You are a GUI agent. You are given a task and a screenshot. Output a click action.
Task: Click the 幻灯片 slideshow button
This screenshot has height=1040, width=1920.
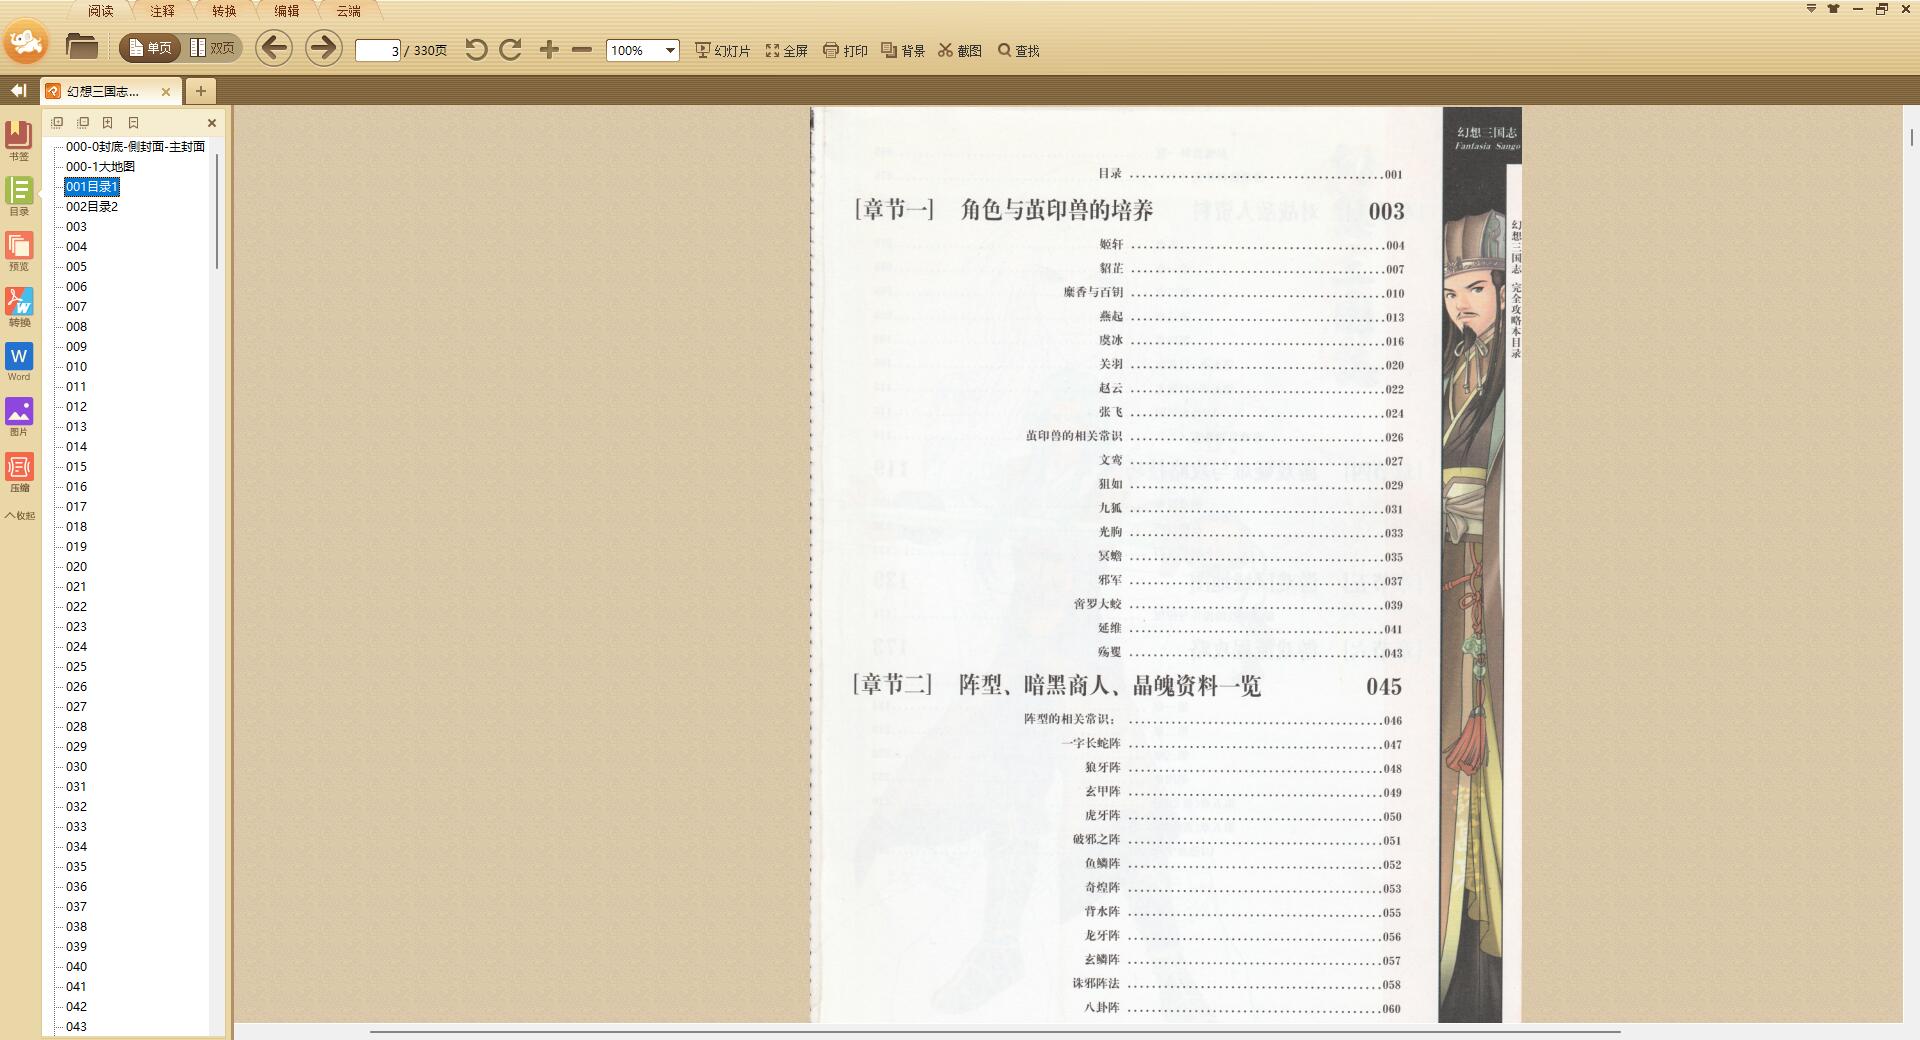(722, 50)
